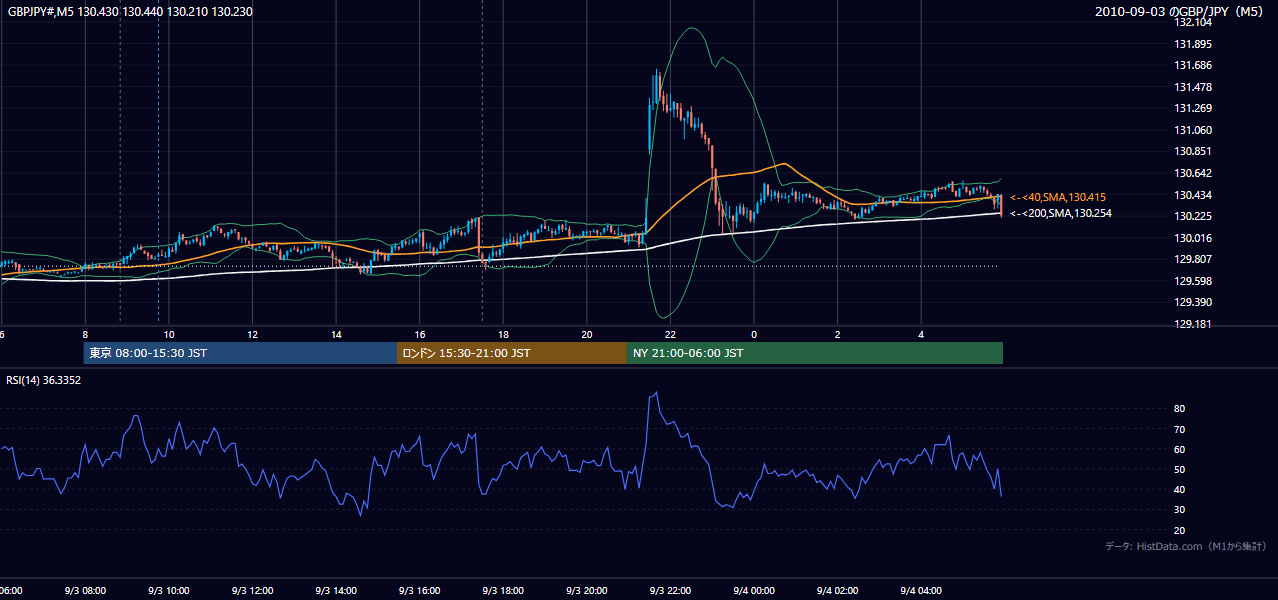Click RSI axis level 20
The image size is (1278, 600).
pyautogui.click(x=1179, y=530)
